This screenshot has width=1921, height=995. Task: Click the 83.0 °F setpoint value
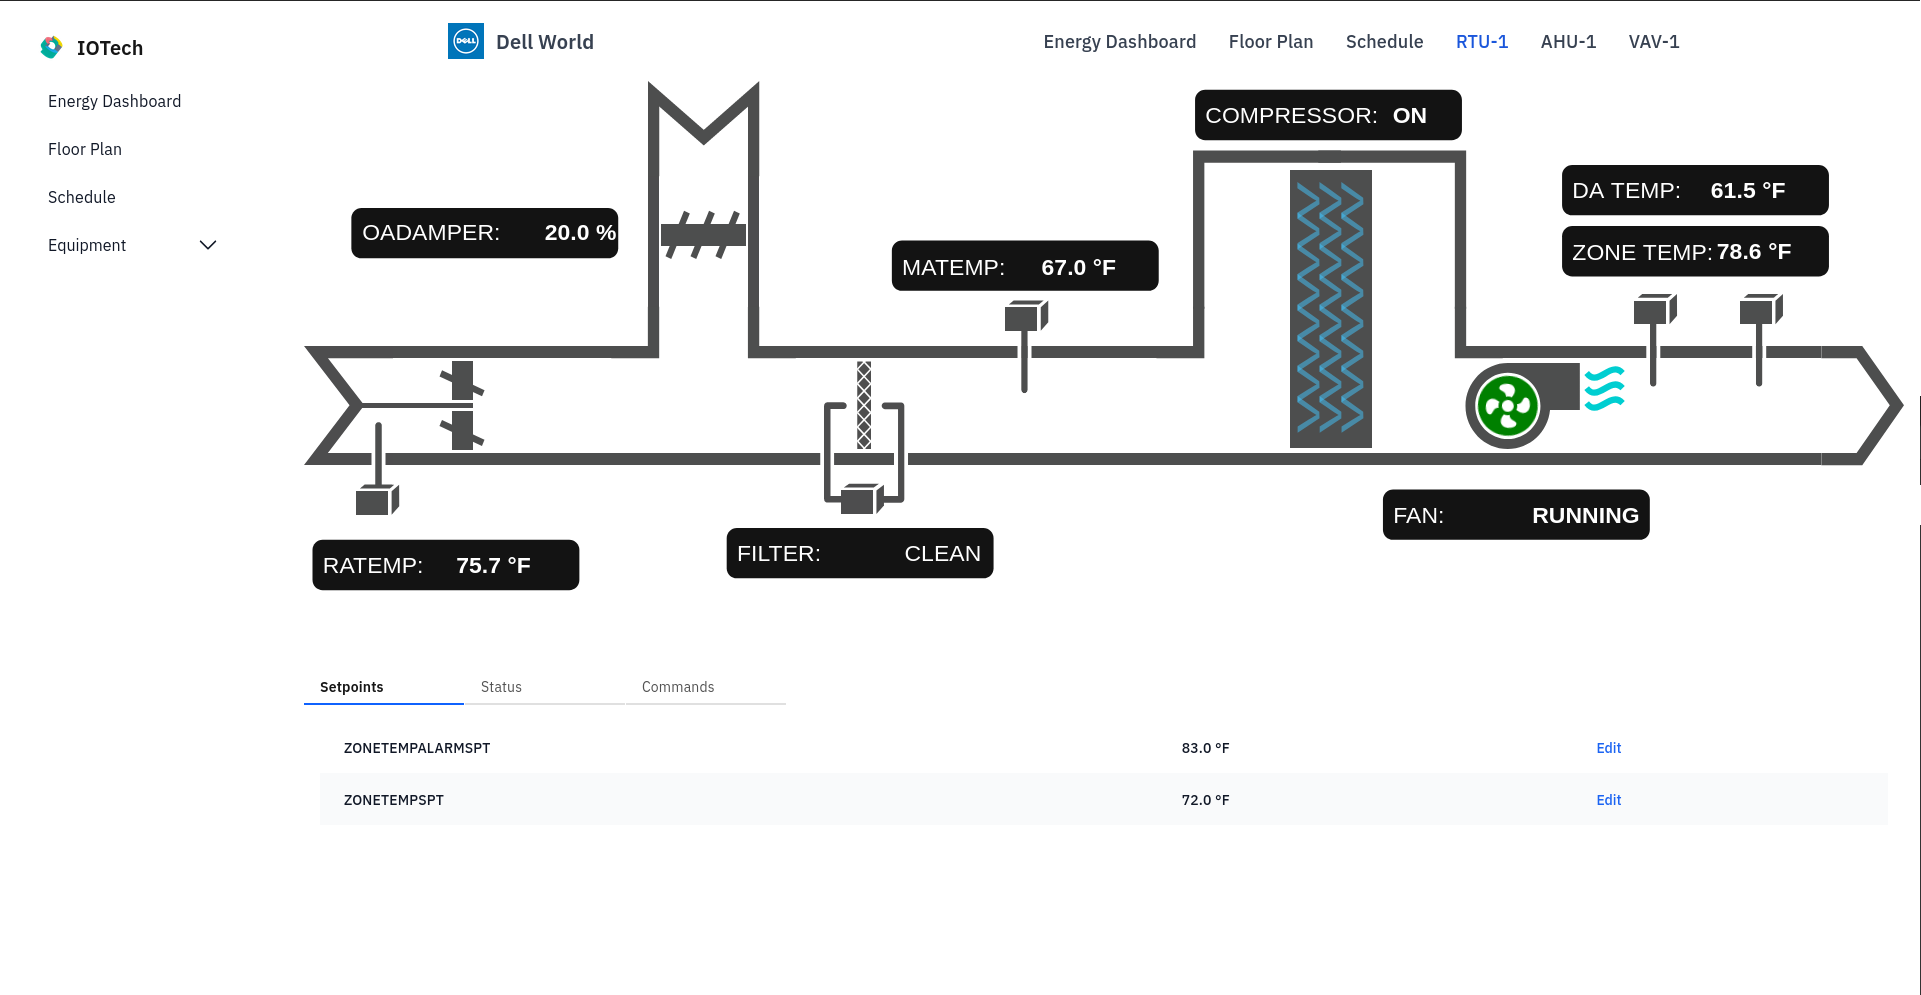click(x=1205, y=748)
